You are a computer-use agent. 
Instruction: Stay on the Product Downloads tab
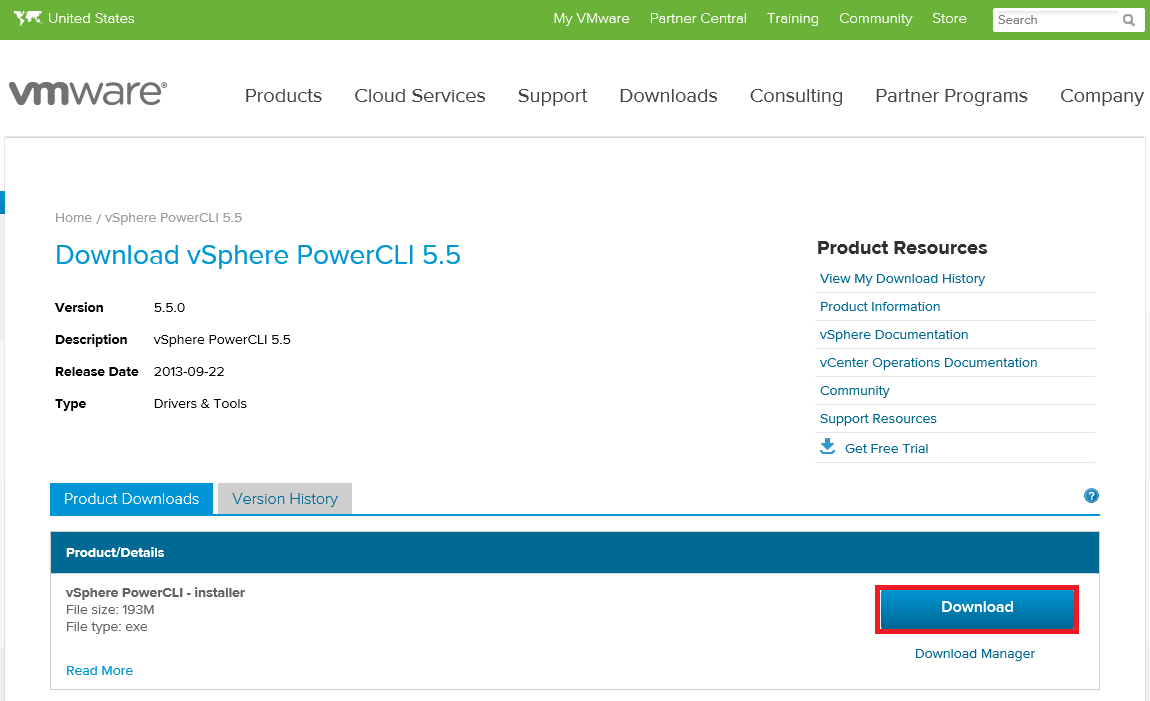point(130,498)
